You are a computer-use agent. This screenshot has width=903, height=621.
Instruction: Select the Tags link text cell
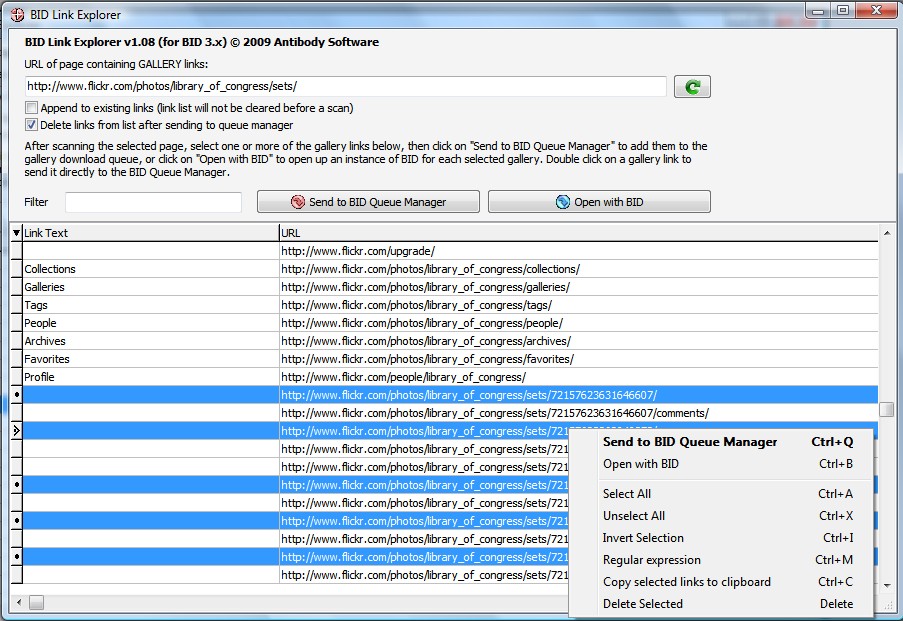[151, 305]
